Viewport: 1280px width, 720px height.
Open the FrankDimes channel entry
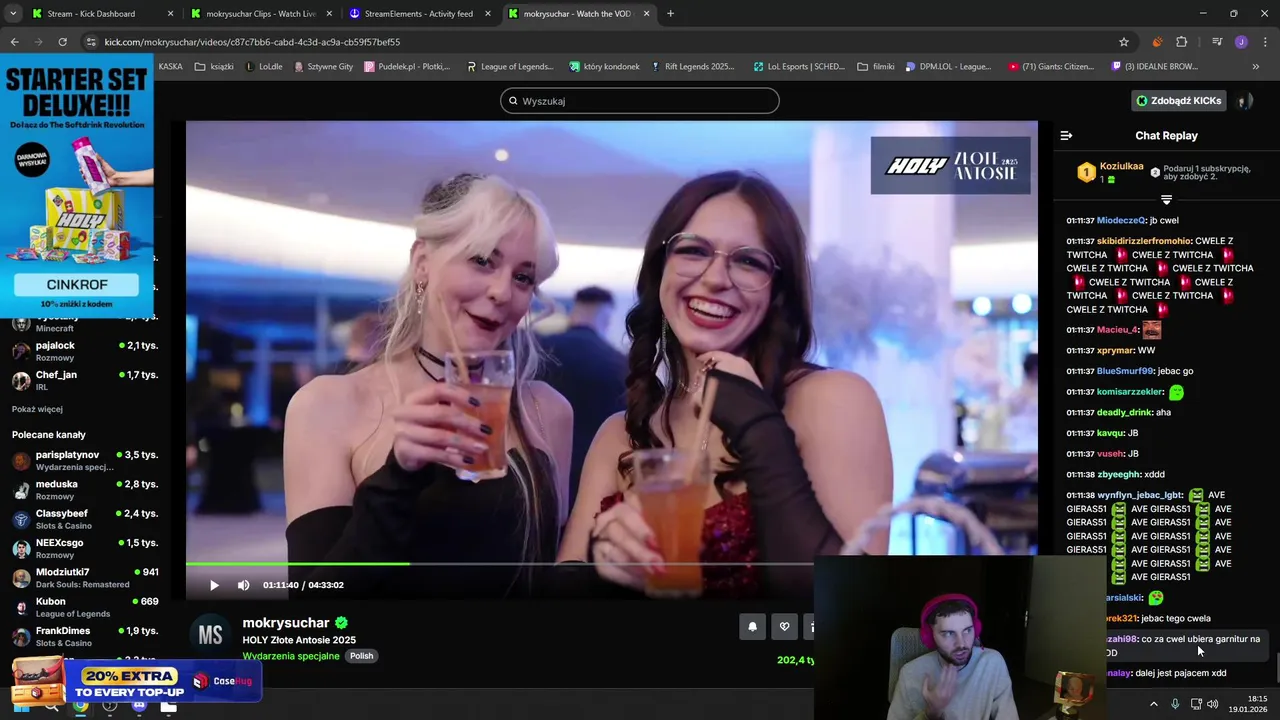tap(85, 636)
